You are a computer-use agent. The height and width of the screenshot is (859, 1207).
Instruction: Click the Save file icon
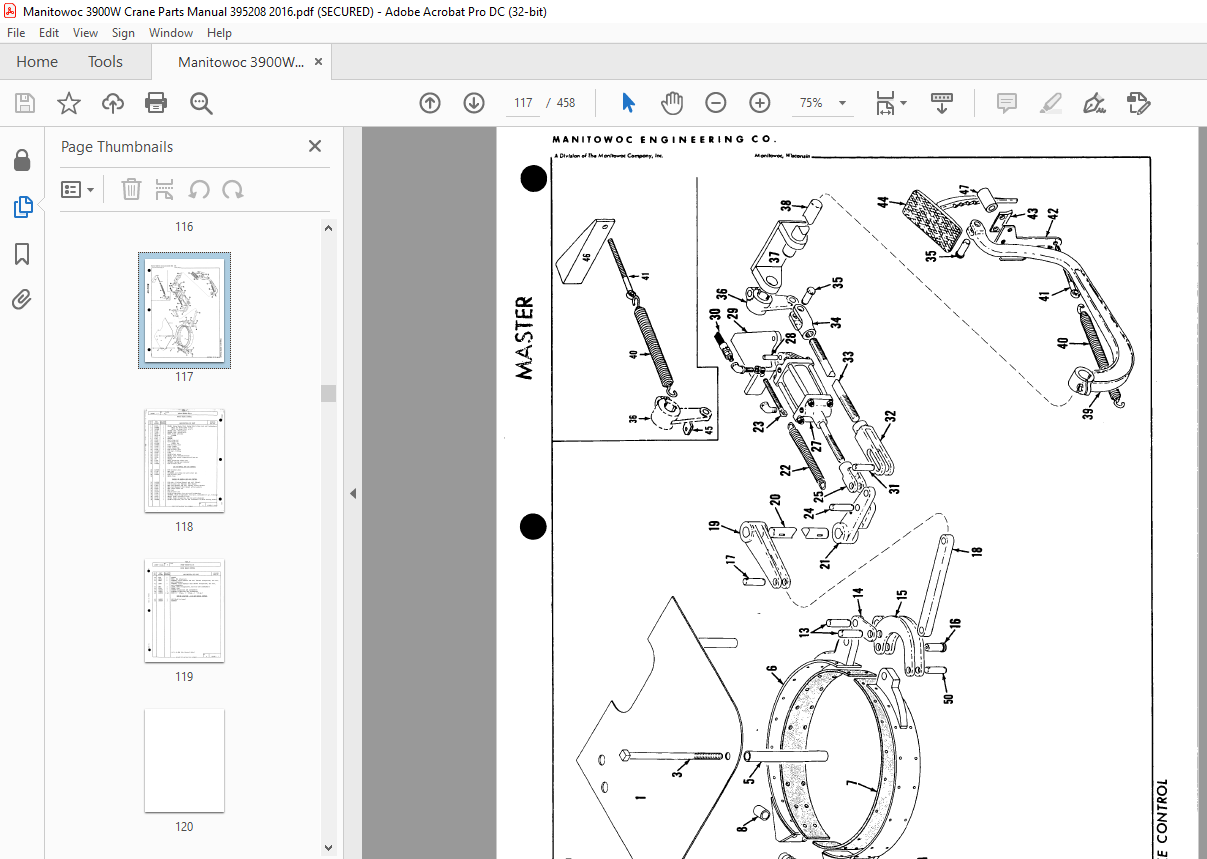pyautogui.click(x=25, y=103)
